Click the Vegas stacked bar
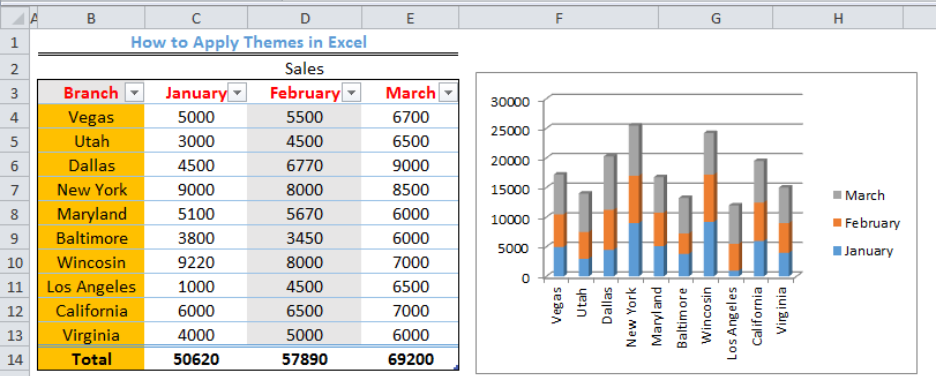The height and width of the screenshot is (379, 938). [x=560, y=225]
